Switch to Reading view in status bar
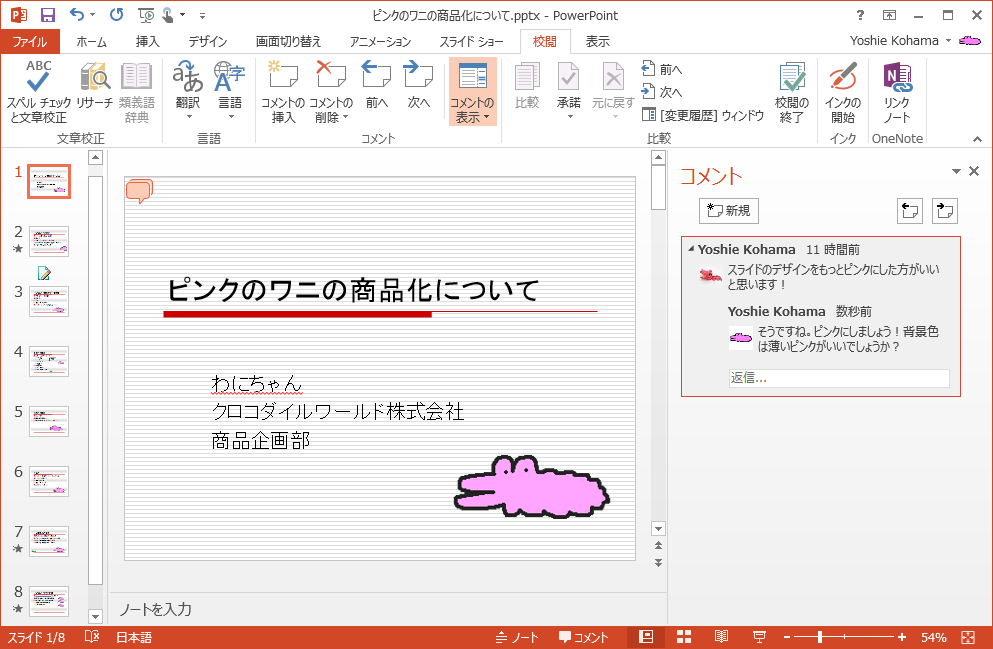 tap(721, 636)
